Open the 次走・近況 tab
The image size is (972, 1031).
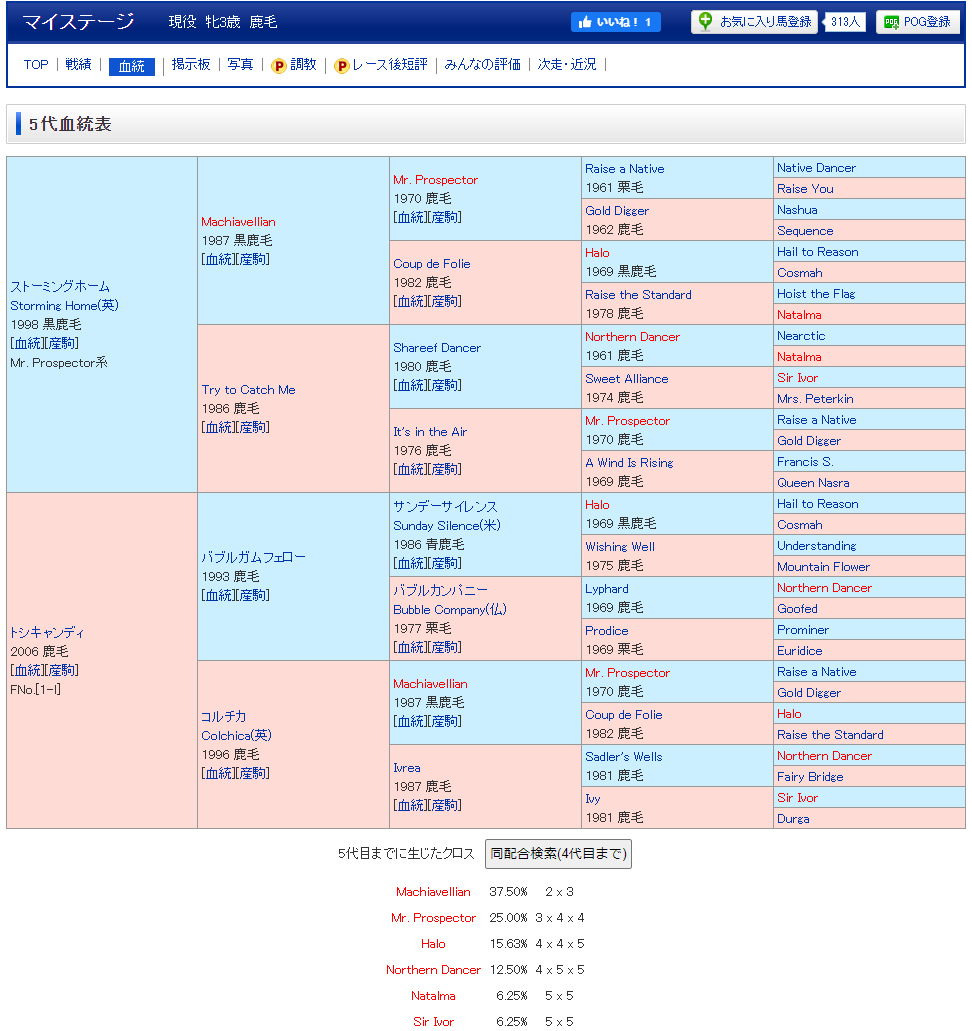pyautogui.click(x=567, y=64)
